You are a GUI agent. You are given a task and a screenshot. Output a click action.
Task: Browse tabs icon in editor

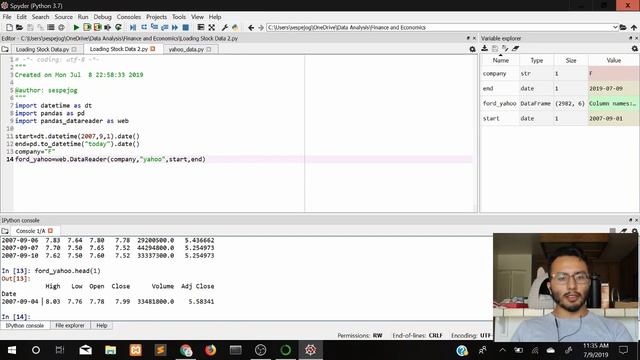point(5,49)
